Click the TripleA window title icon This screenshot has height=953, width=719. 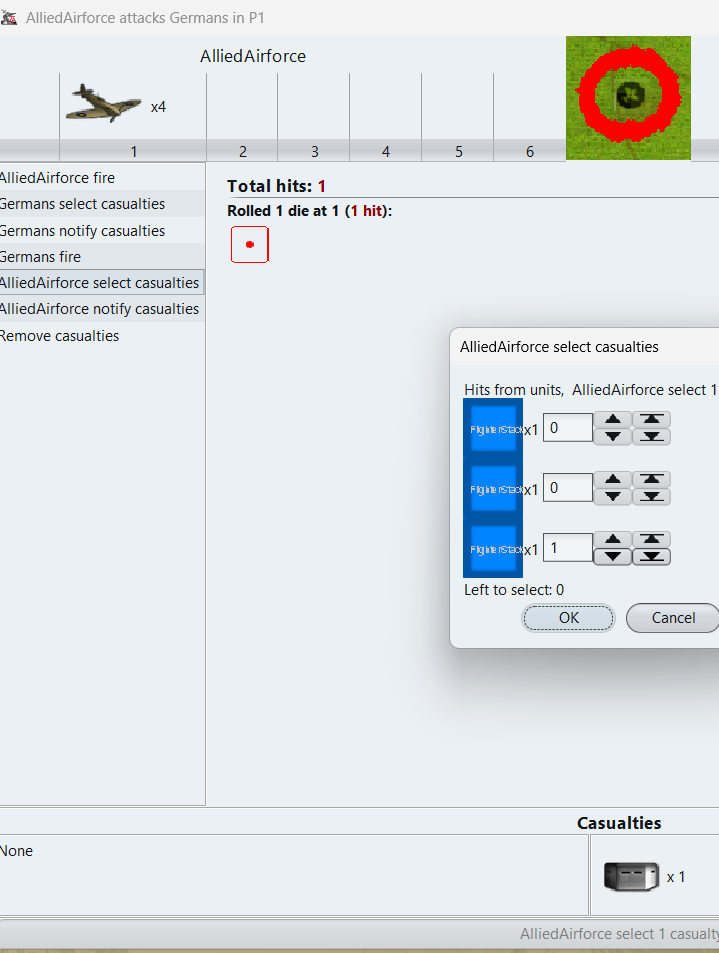click(x=9, y=18)
